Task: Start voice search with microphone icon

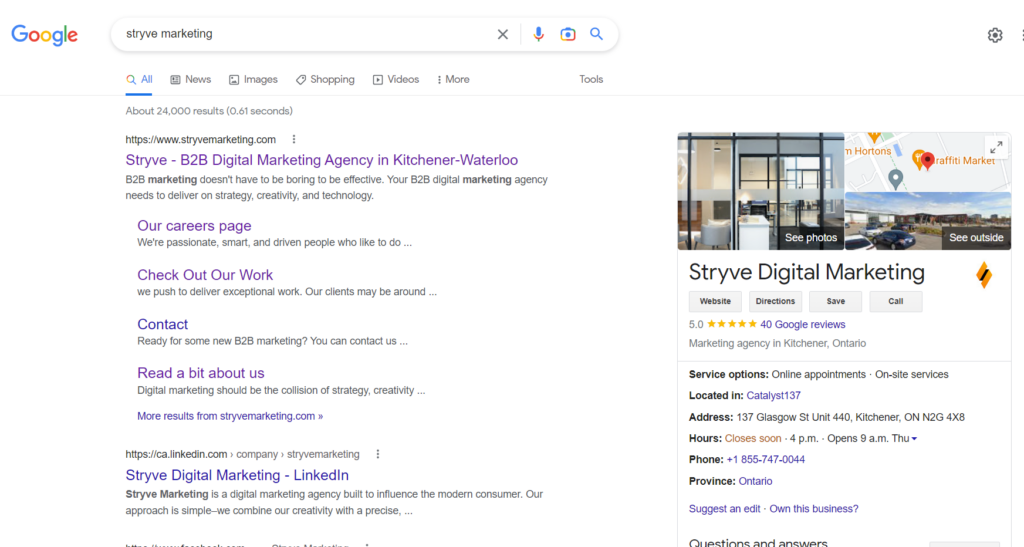Action: click(538, 34)
